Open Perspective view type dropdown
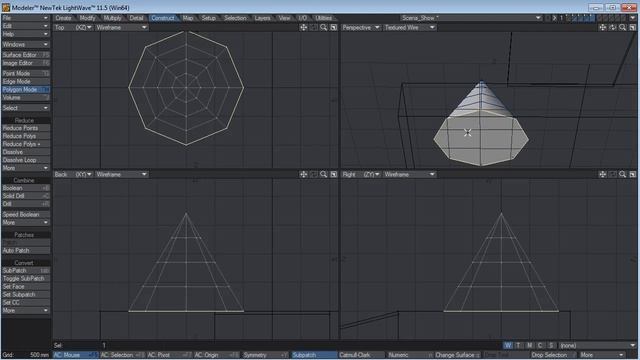The width and height of the screenshot is (640, 360). (361, 27)
